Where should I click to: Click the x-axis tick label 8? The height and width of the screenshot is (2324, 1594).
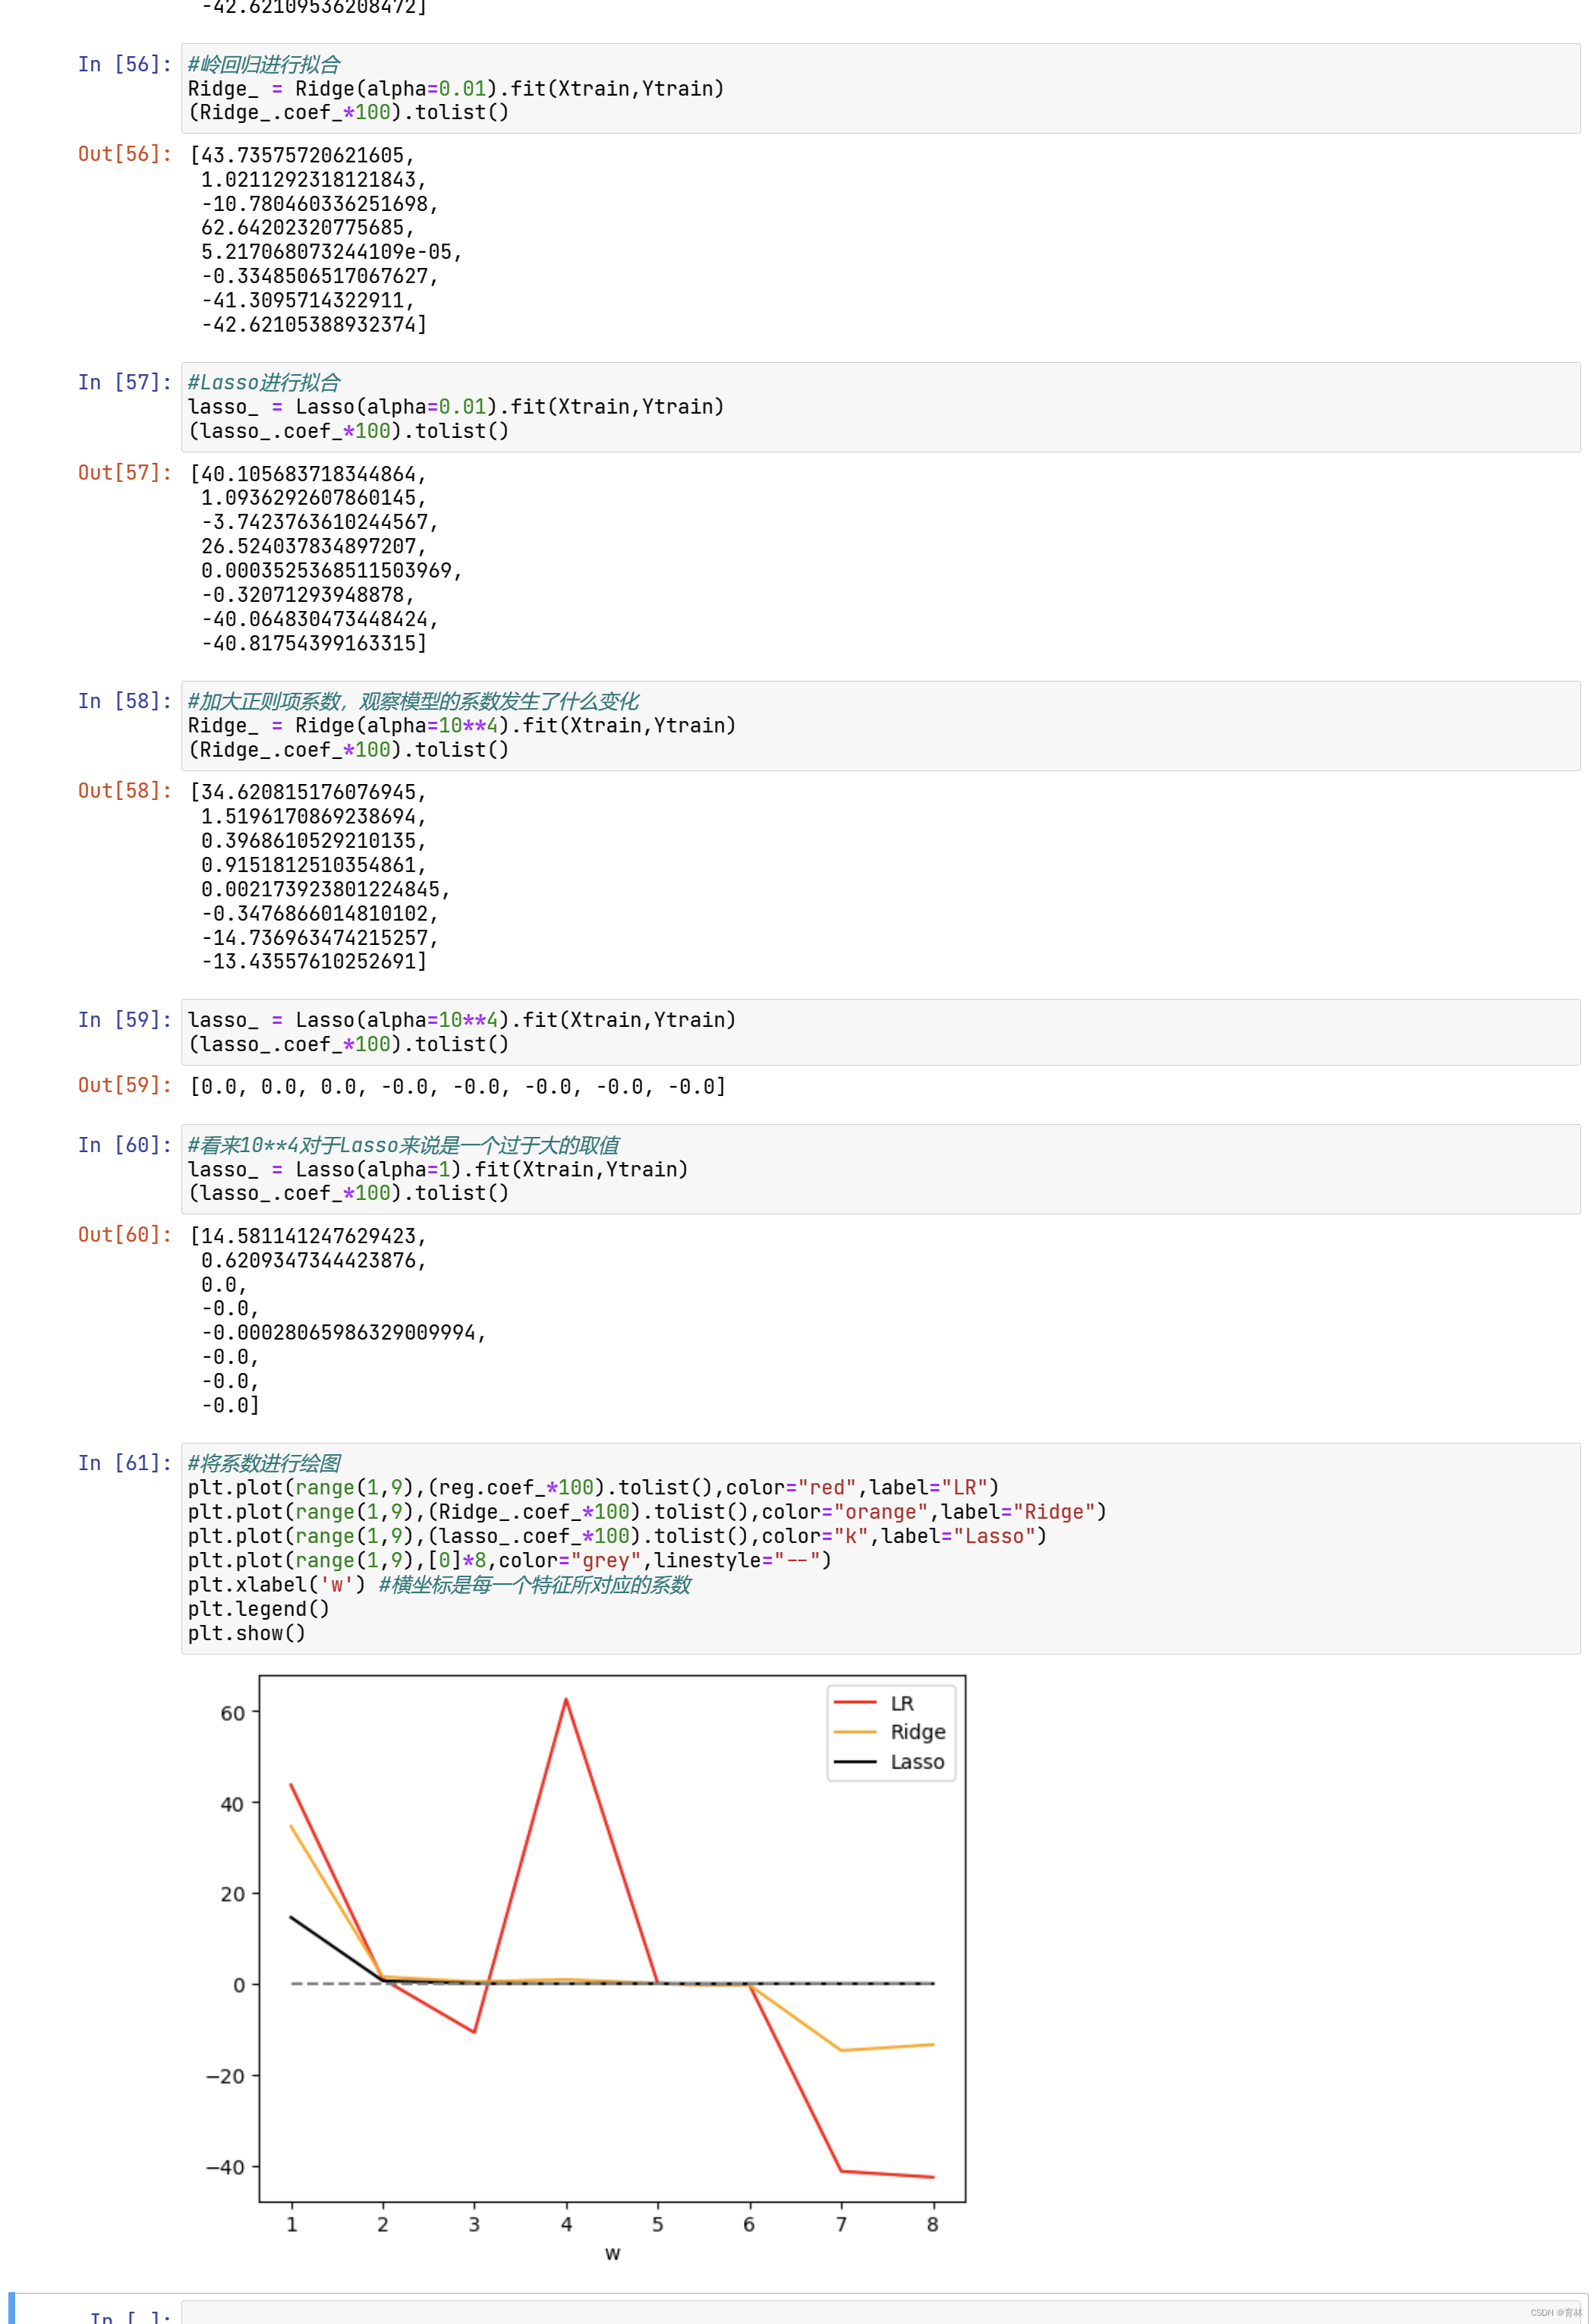point(933,2224)
